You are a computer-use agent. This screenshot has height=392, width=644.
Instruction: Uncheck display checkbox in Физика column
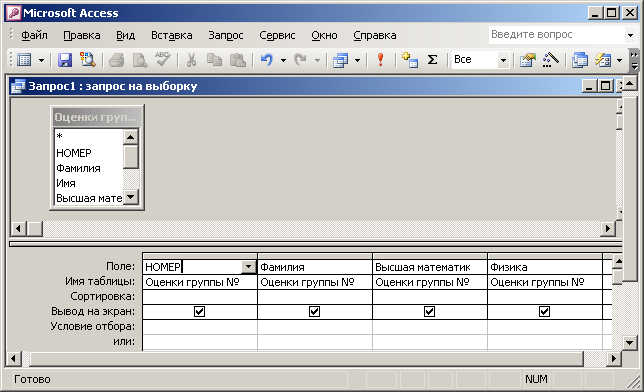tap(545, 311)
